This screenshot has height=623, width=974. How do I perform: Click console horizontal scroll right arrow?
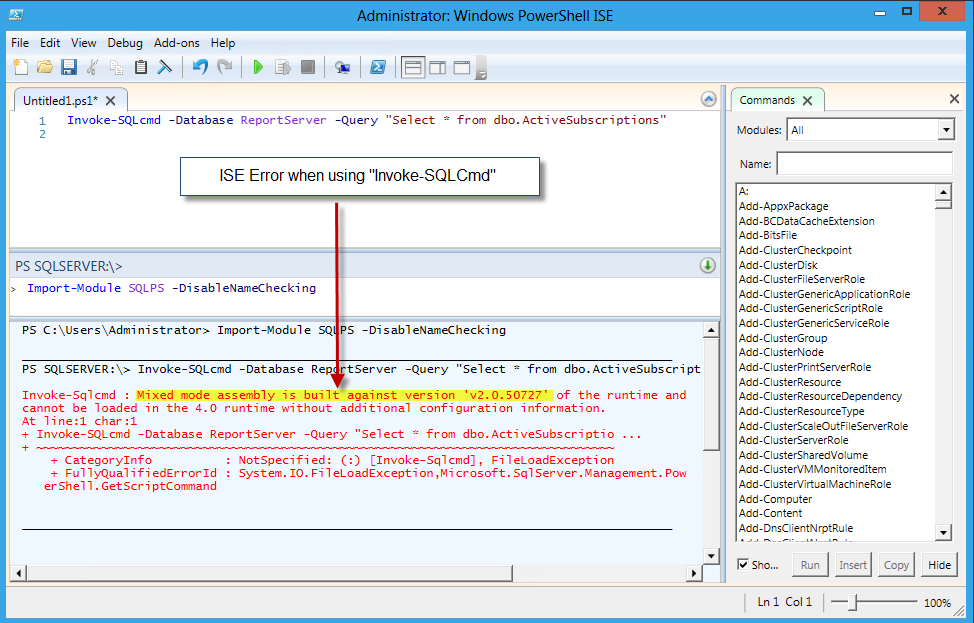point(694,573)
